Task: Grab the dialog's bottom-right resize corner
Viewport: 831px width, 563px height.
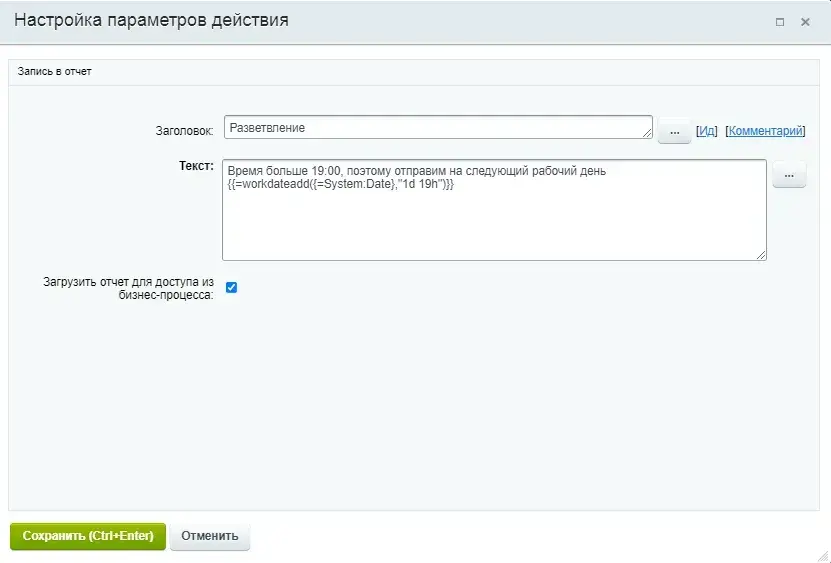Action: pyautogui.click(x=823, y=555)
